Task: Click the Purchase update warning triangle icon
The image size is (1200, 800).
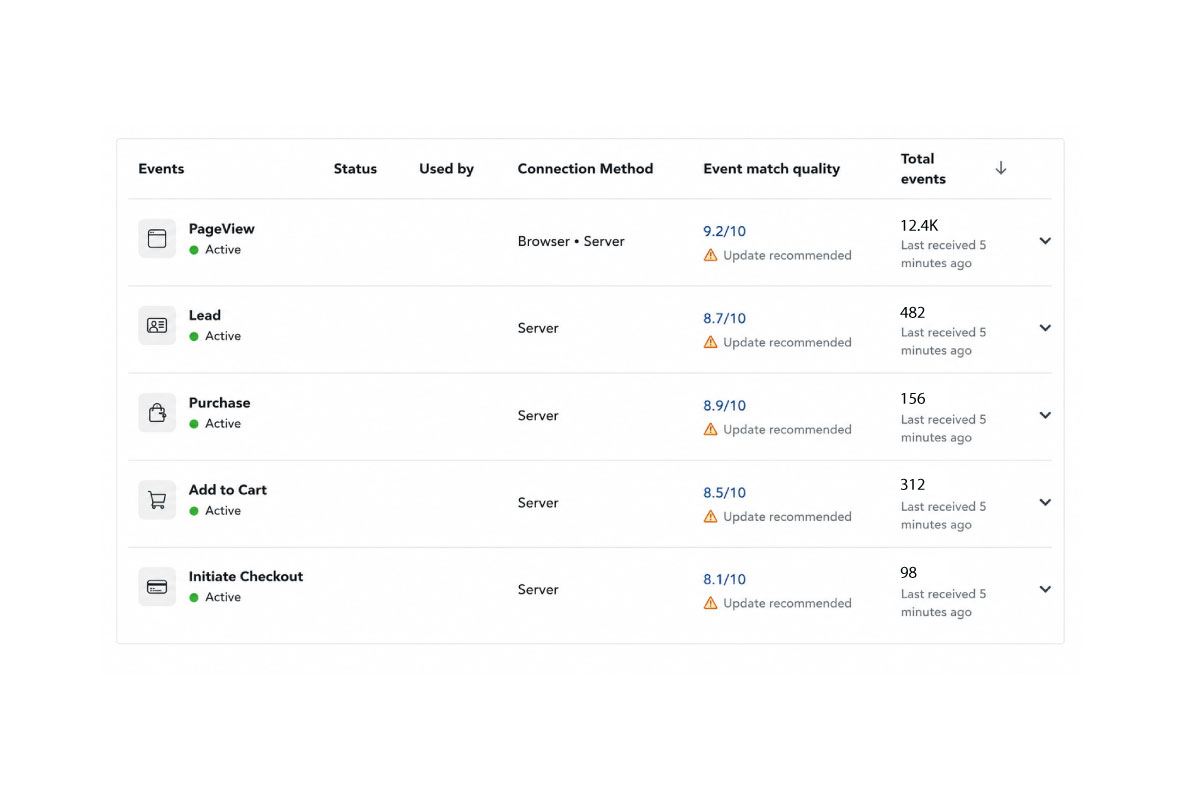Action: click(710, 429)
